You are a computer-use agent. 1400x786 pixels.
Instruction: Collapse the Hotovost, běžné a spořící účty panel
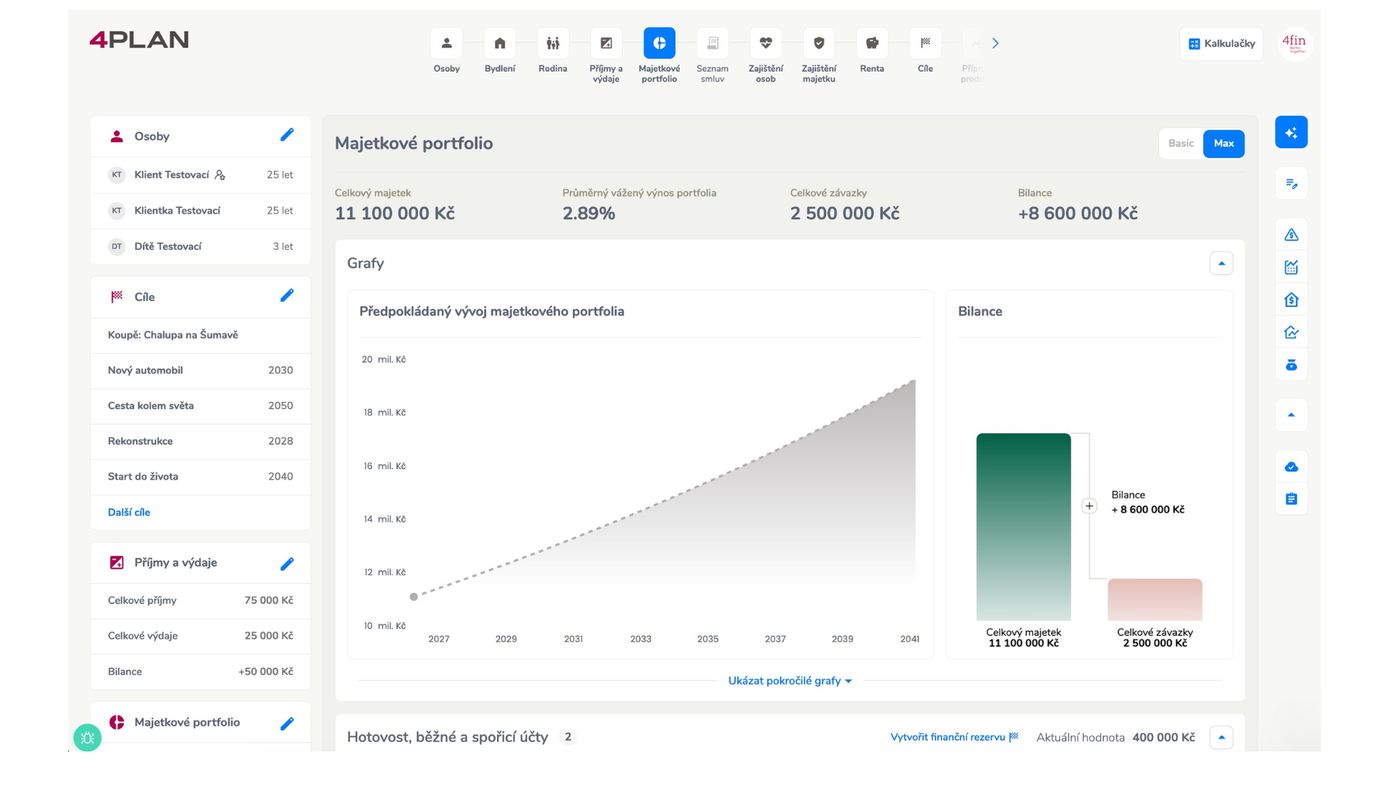click(x=1220, y=737)
